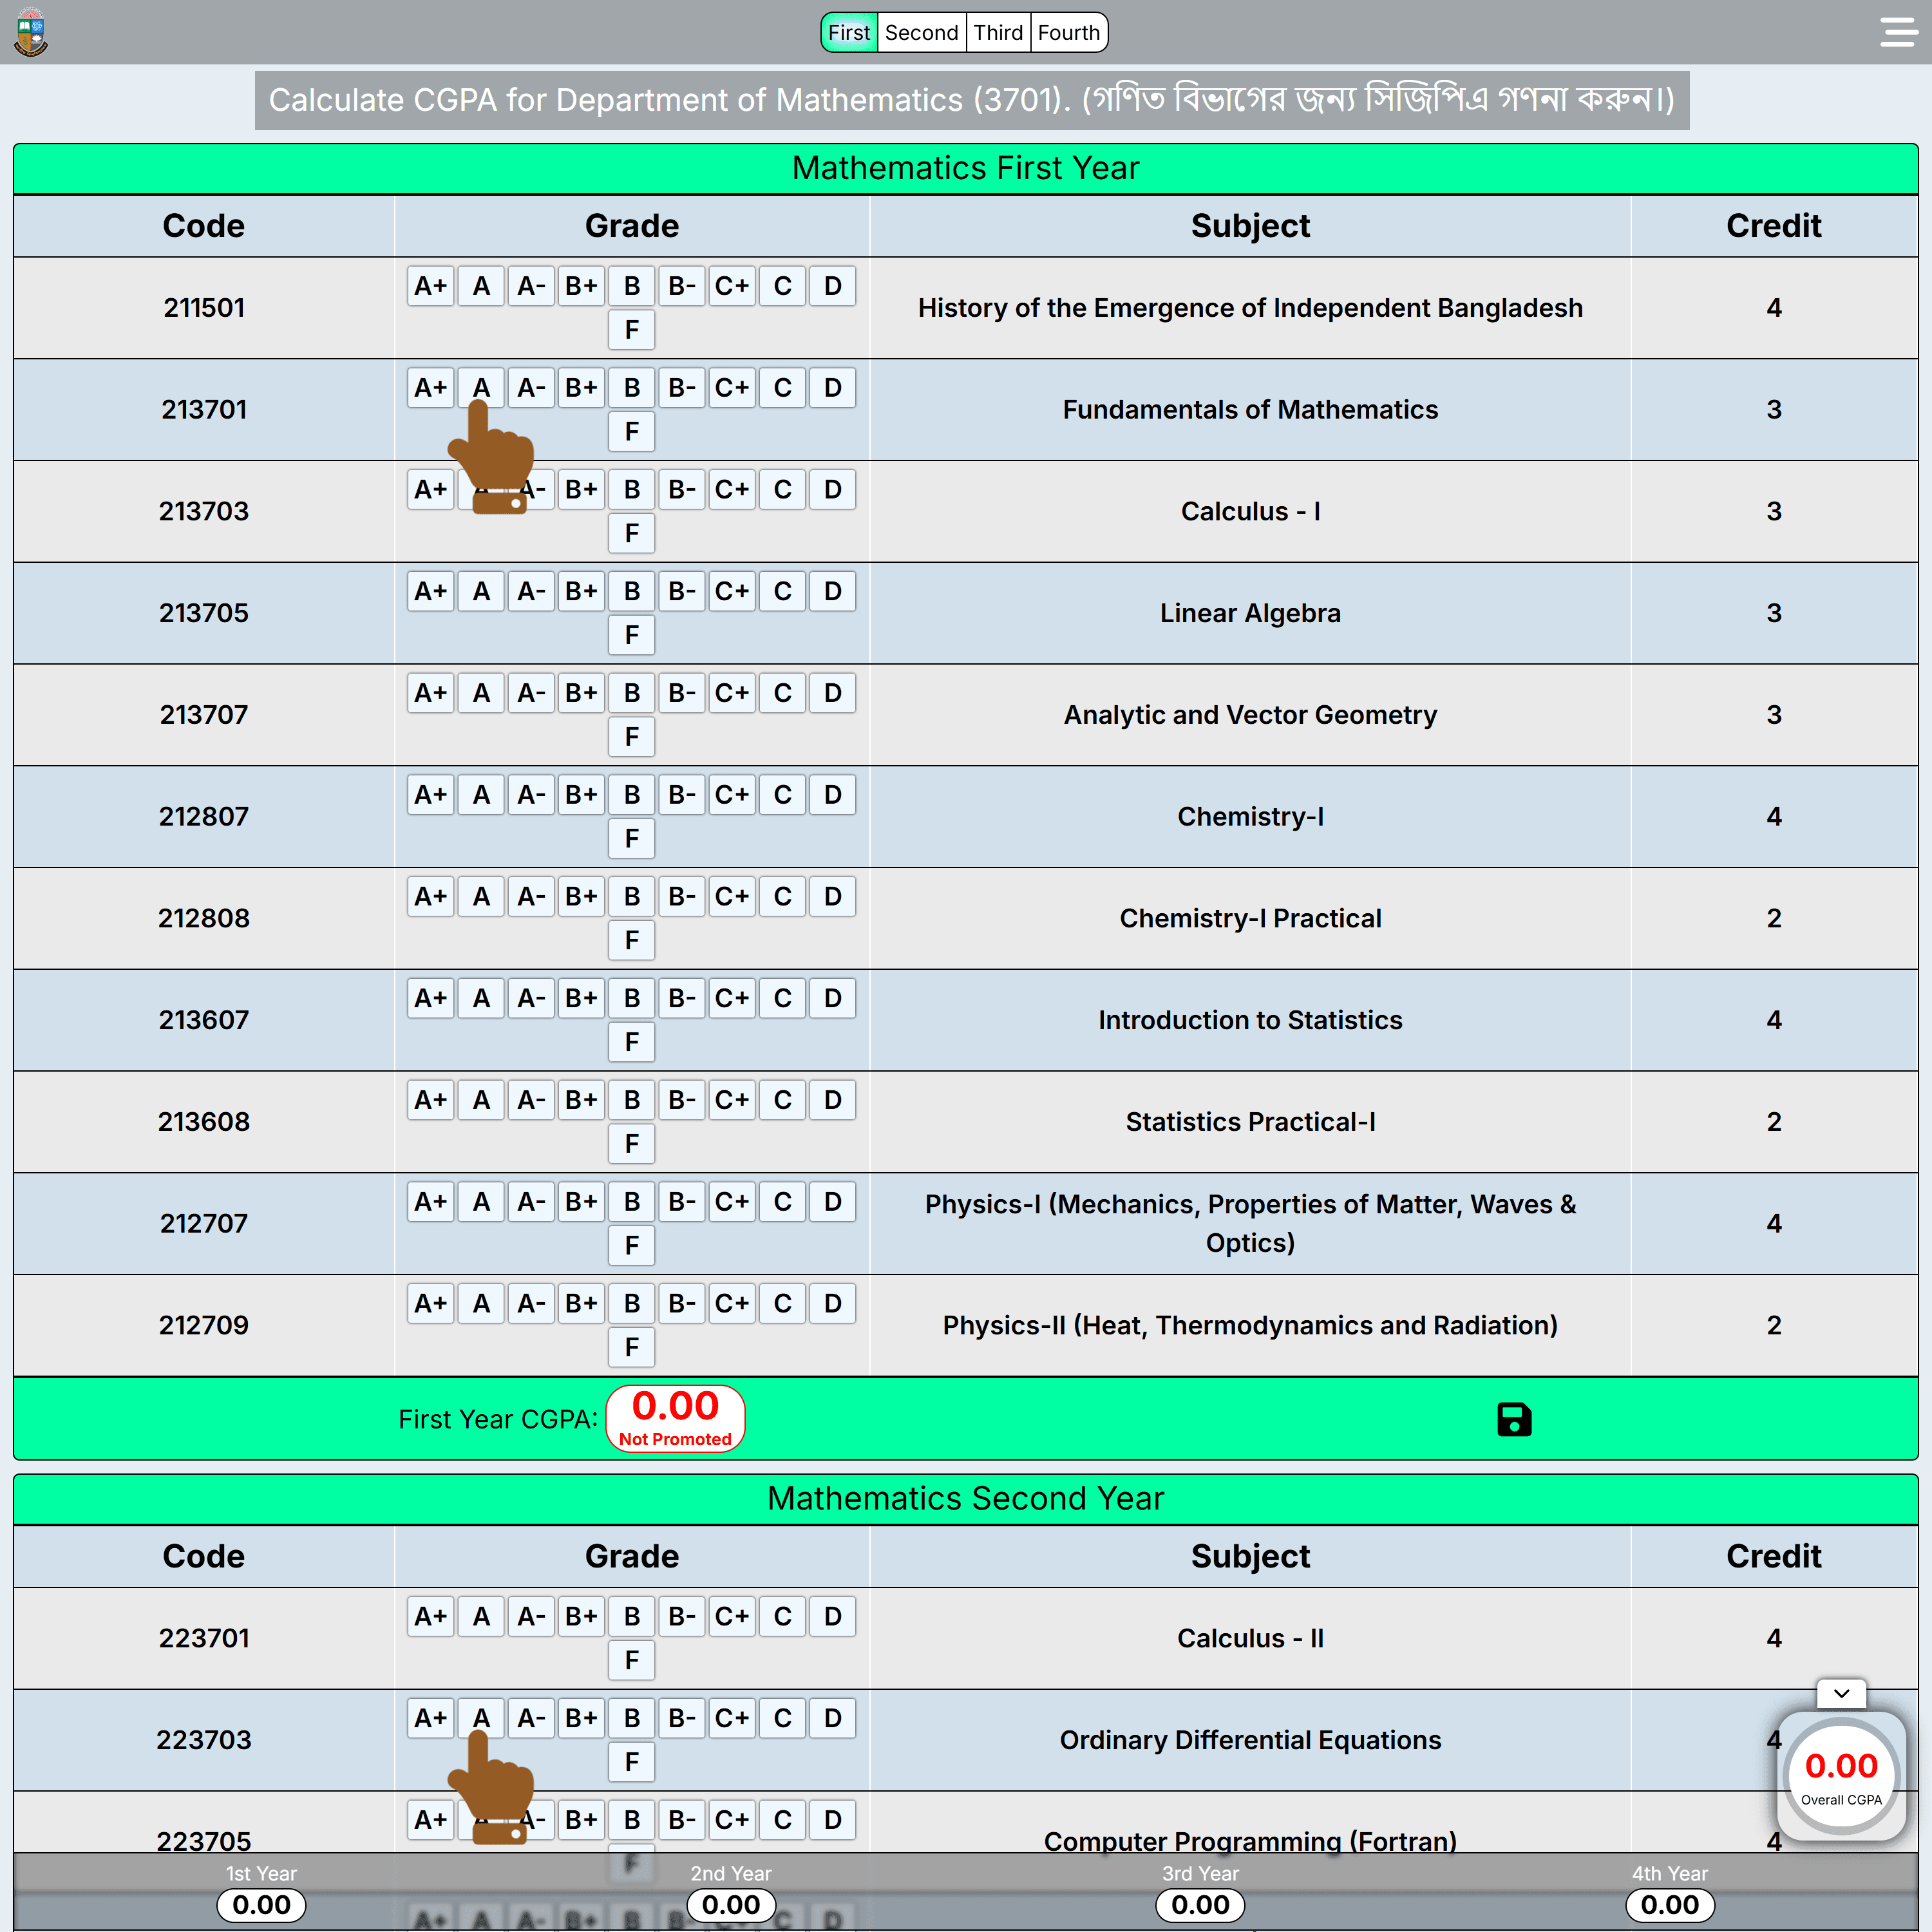
Task: Click the university logo icon
Action: [x=31, y=32]
